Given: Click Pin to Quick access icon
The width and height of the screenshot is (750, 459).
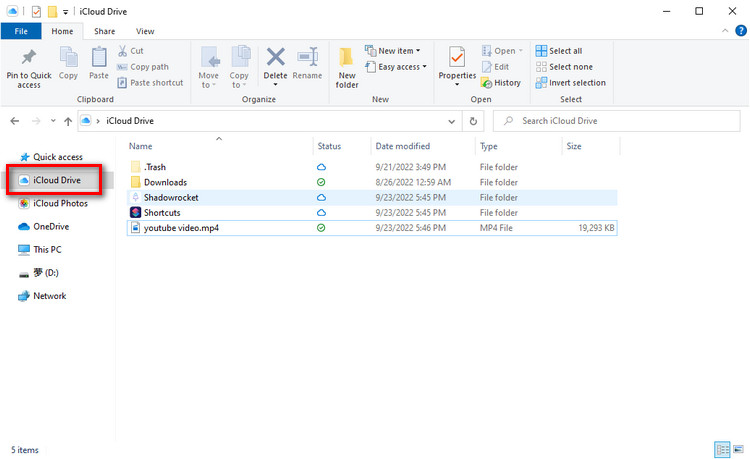Looking at the screenshot, I should [x=29, y=58].
